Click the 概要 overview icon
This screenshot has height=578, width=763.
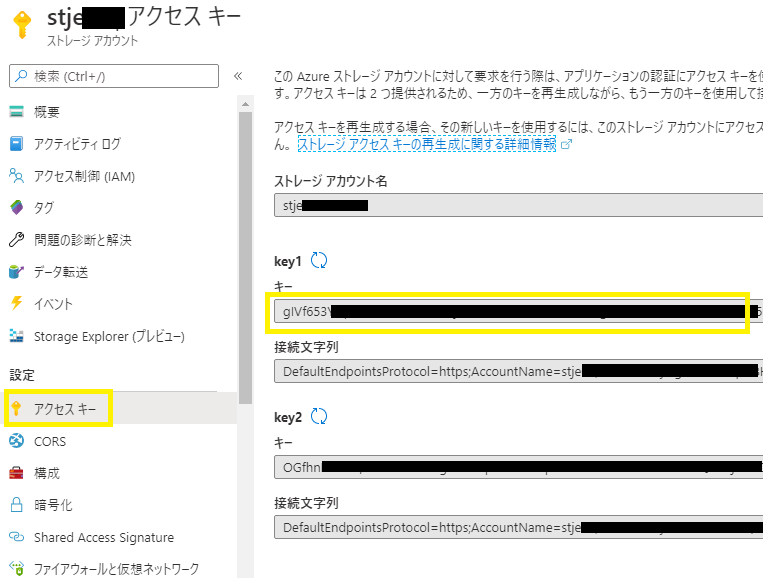click(x=17, y=111)
